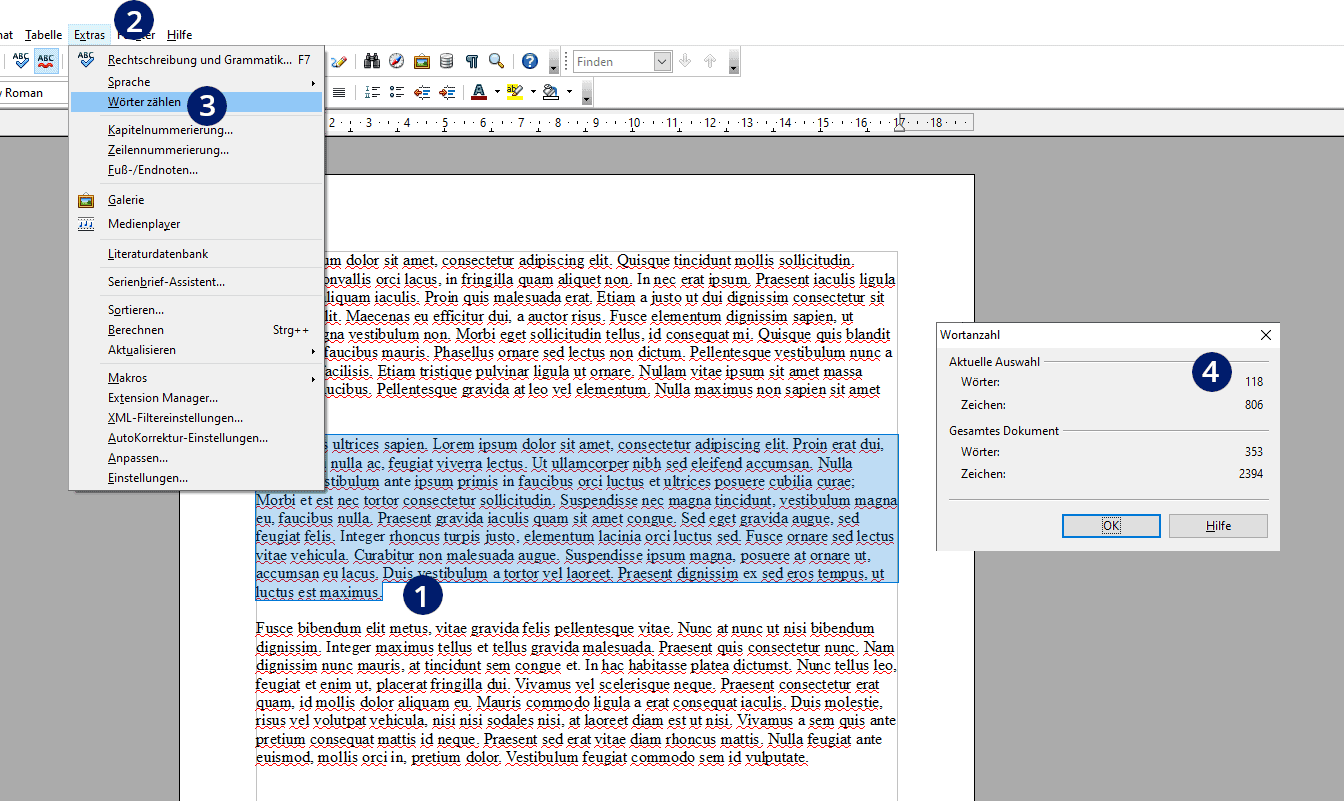1344x801 pixels.
Task: Expand the standard toolbar overflow arrow
Action: click(554, 63)
